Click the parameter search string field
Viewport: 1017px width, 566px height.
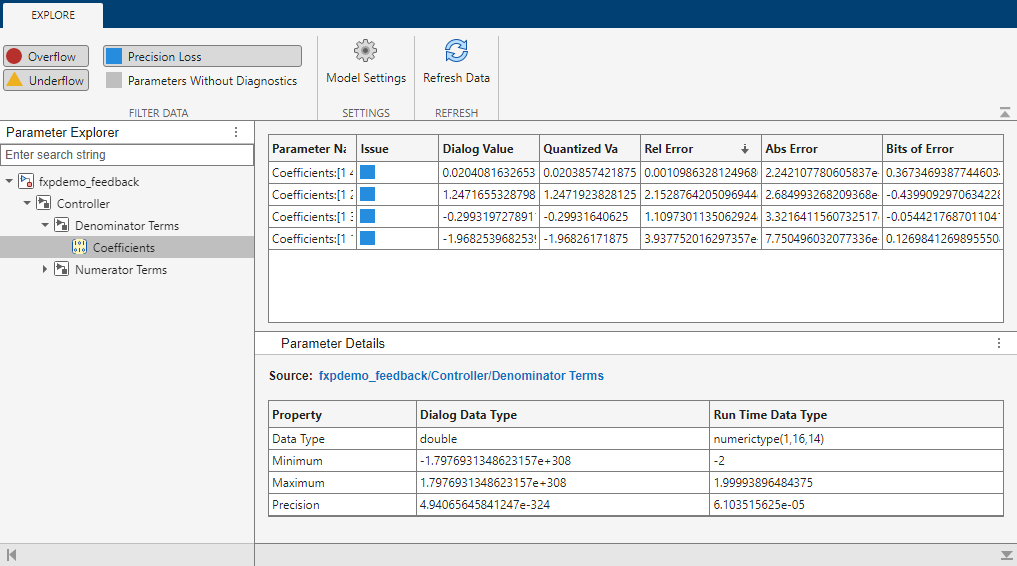pos(127,155)
